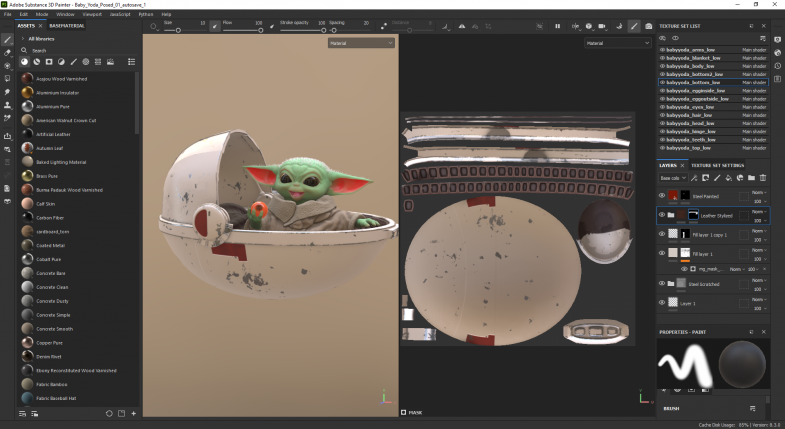Viewport: 785px width, 429px height.
Task: Add new asset with plus icon
Action: point(134,413)
